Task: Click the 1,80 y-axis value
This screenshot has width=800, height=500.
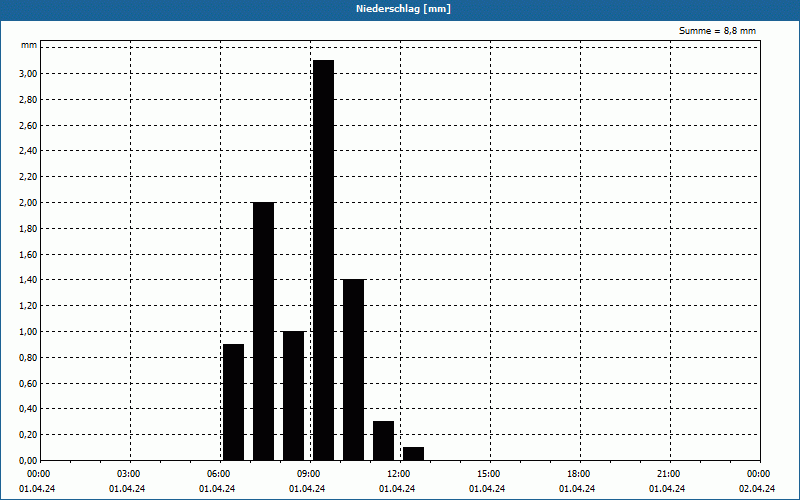Action: coord(28,229)
